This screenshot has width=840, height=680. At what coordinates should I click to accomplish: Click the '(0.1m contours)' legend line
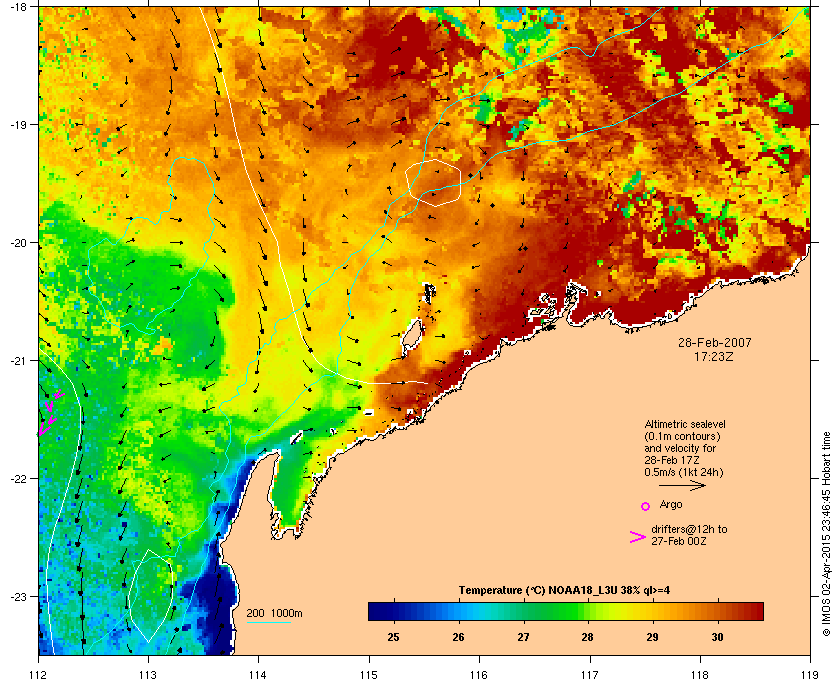pos(682,436)
